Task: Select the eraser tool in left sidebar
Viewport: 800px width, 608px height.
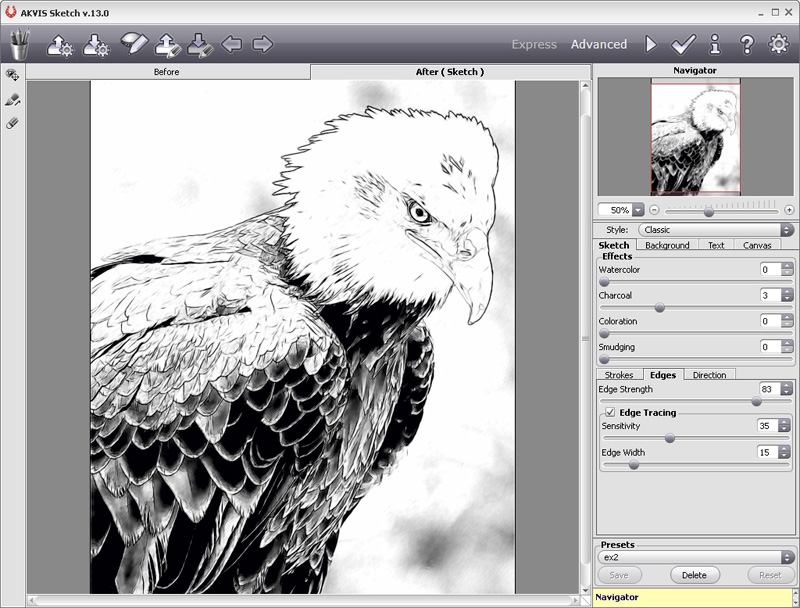Action: [12, 123]
